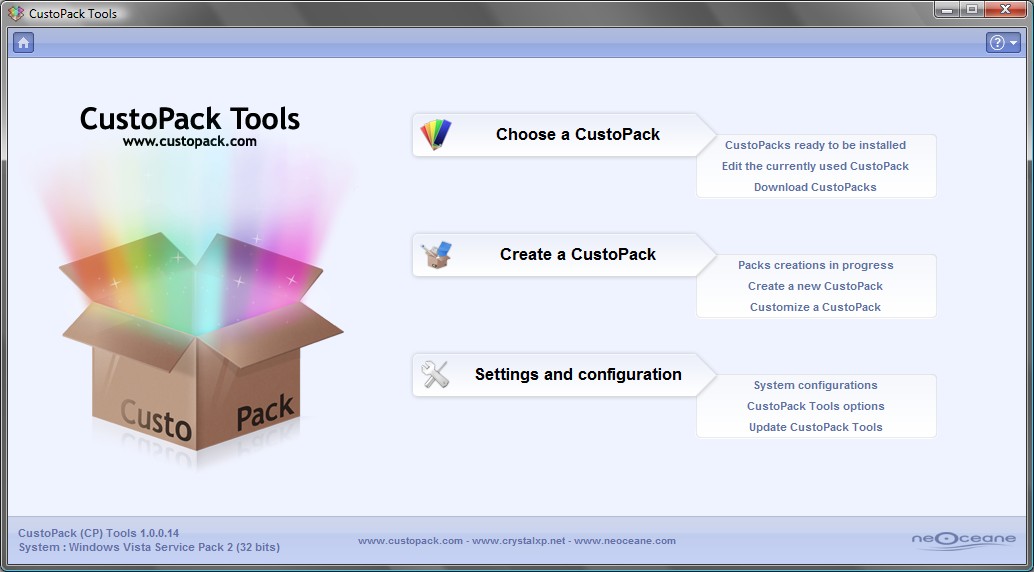Click the System Windows Vista Service Pack 2 text
This screenshot has width=1034, height=572.
tap(149, 548)
